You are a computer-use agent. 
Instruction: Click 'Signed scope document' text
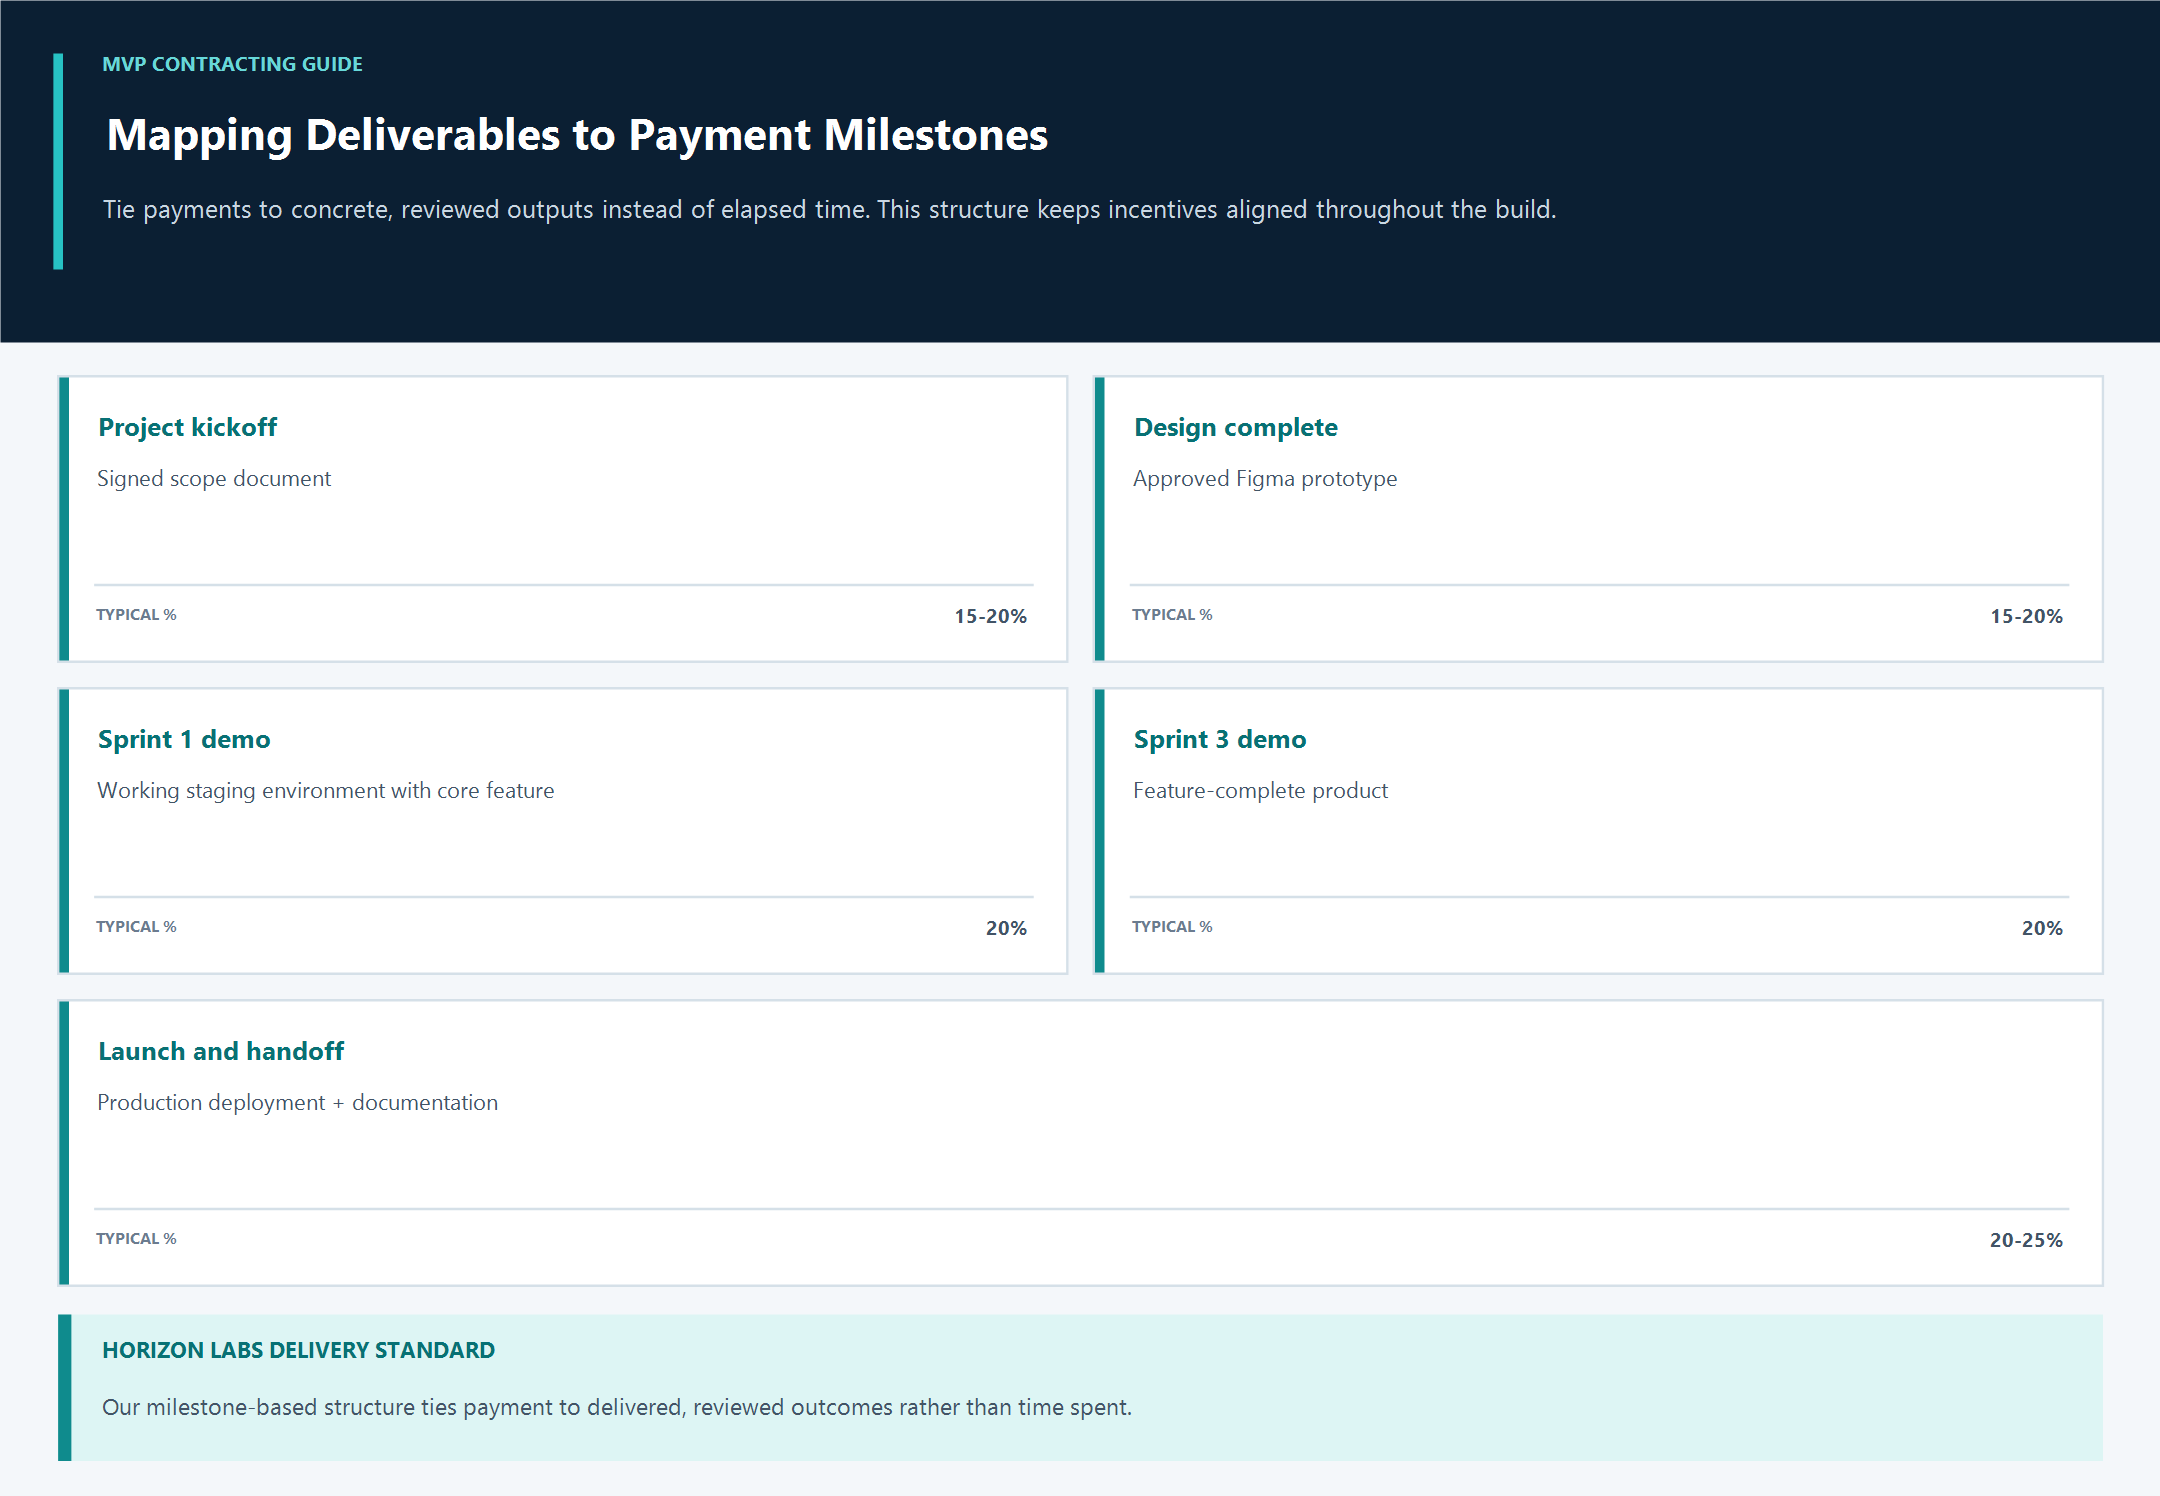tap(214, 478)
